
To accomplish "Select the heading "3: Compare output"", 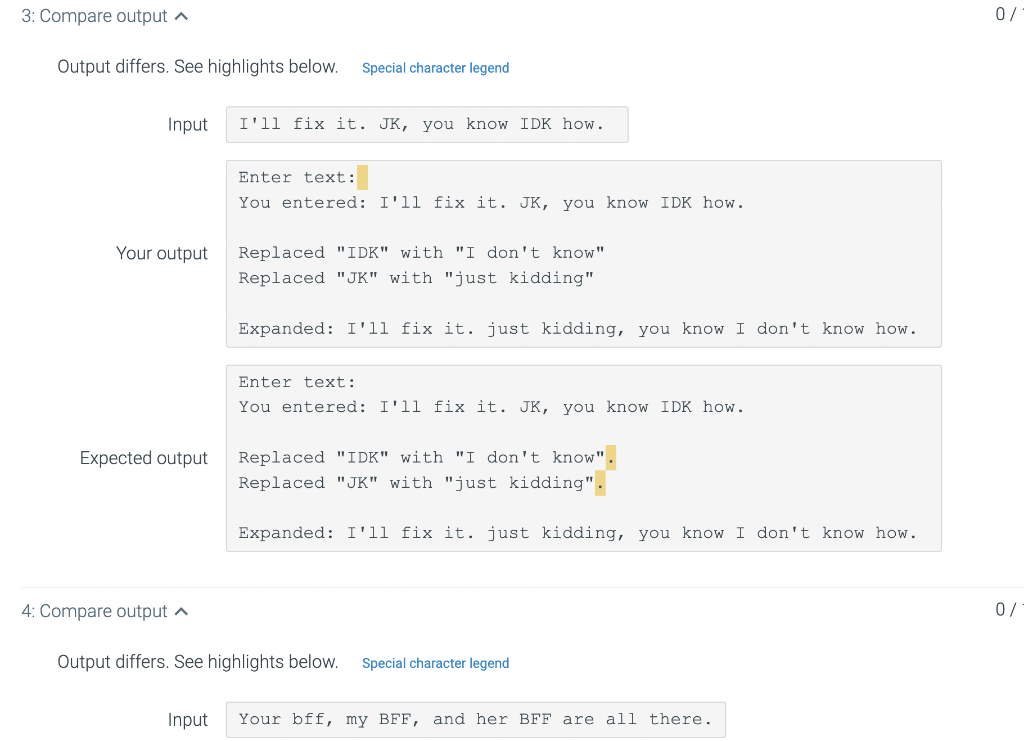I will coord(95,15).
